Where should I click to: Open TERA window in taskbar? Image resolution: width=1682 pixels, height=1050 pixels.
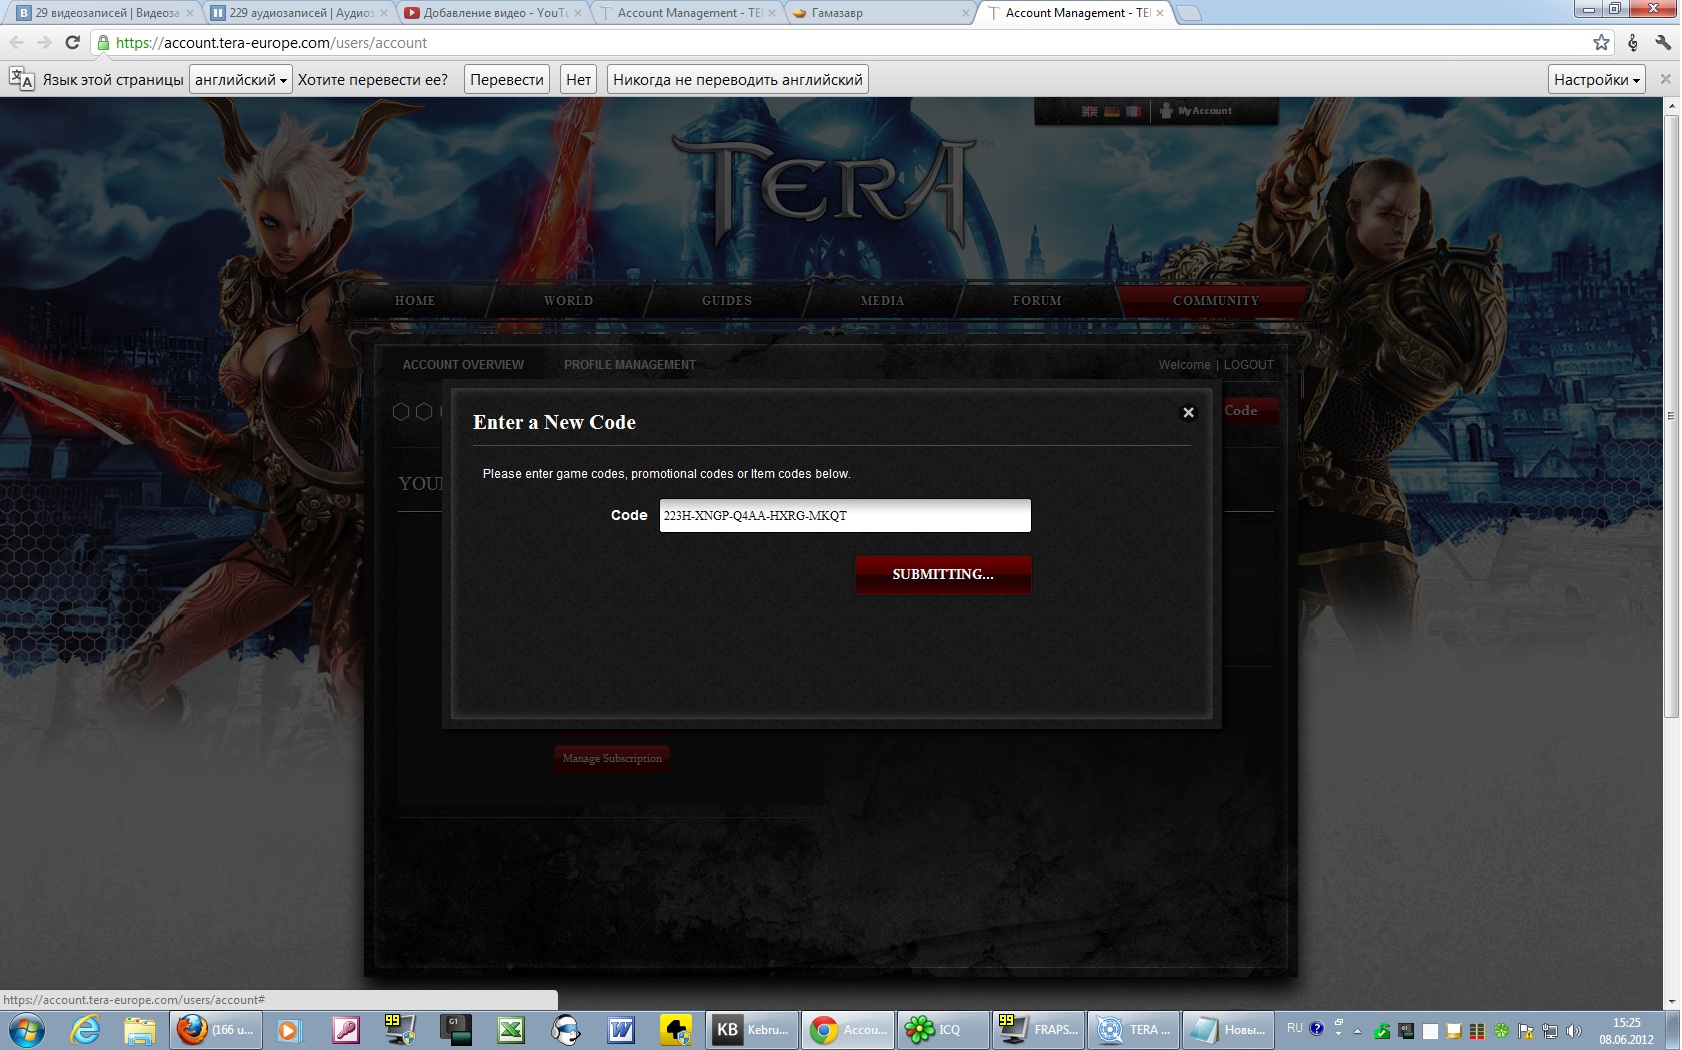point(1133,1030)
